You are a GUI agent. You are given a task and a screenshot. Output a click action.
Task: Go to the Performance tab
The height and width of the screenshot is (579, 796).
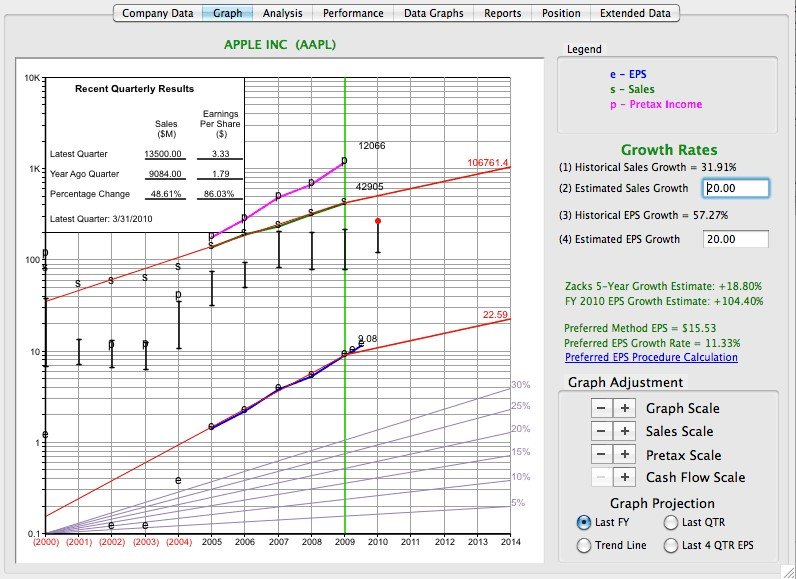pyautogui.click(x=353, y=13)
